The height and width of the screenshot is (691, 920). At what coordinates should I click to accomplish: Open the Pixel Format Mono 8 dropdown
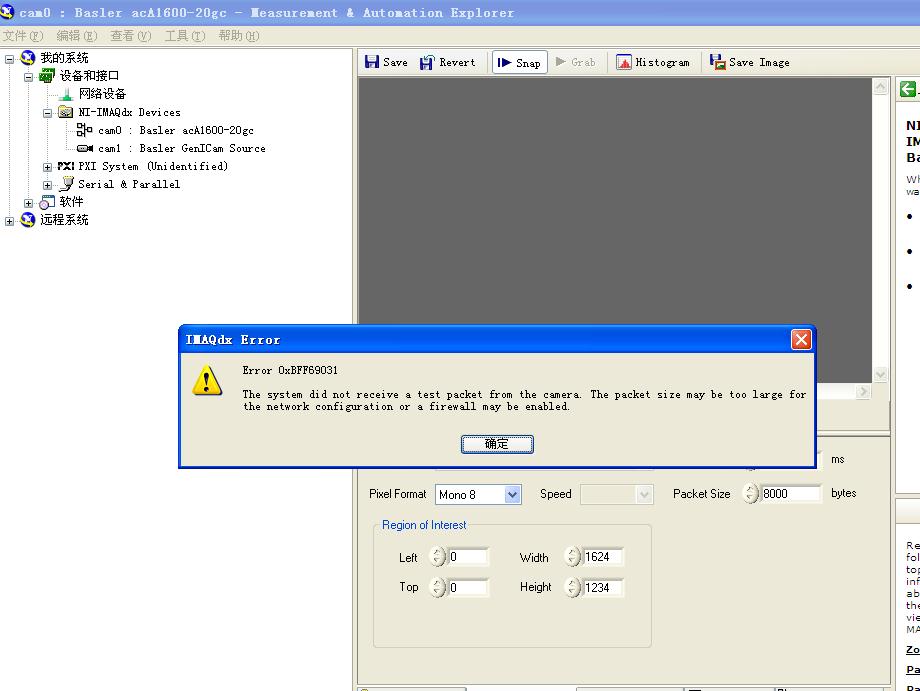[x=512, y=494]
